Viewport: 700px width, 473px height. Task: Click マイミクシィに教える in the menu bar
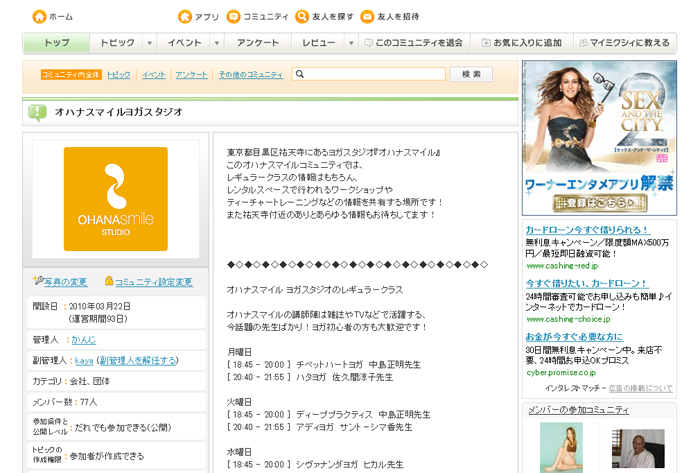tap(625, 43)
